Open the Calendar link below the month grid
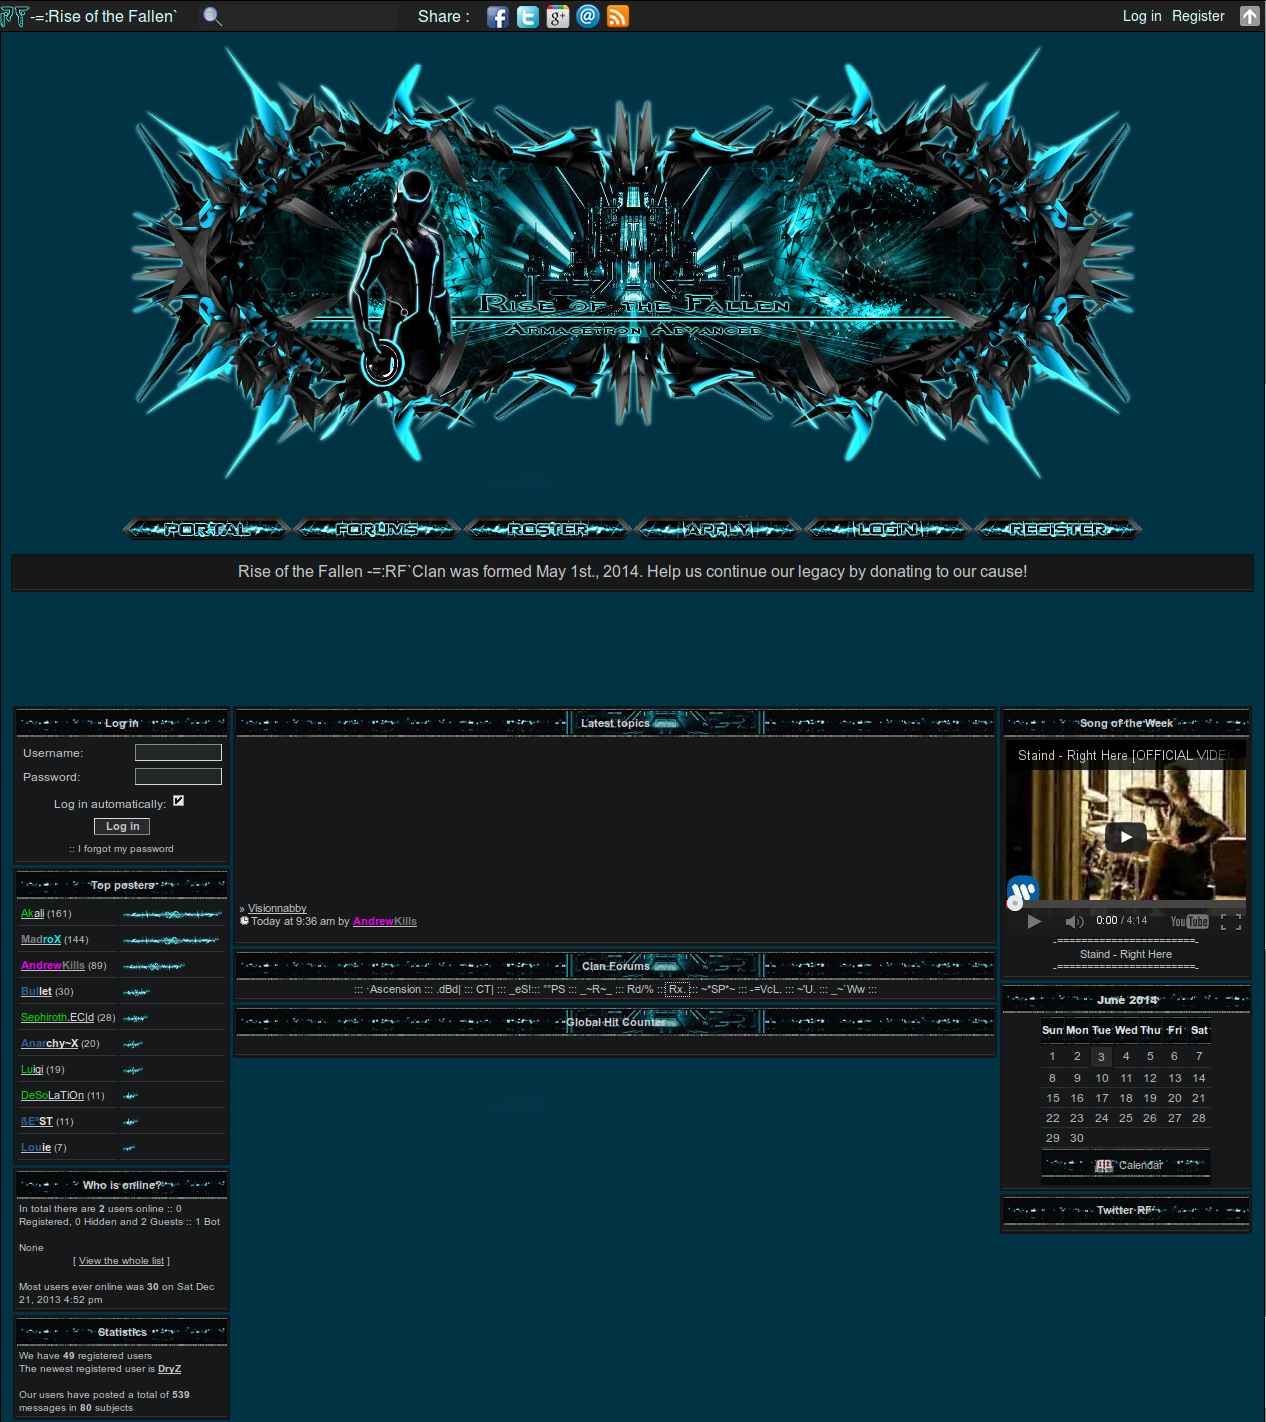Screen dimensions: 1266x1422 pos(1139,1165)
